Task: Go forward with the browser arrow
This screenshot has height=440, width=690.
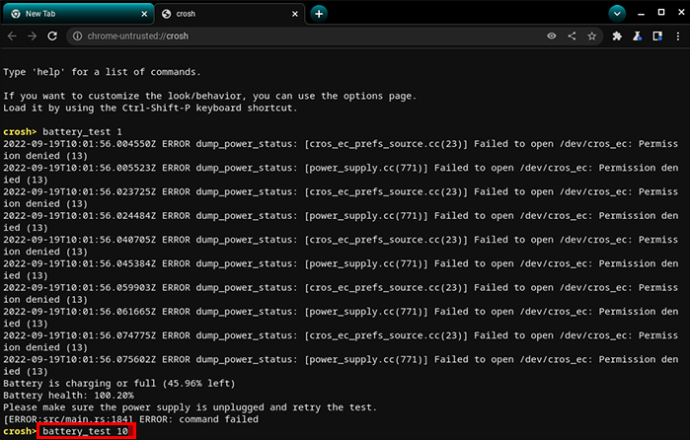Action: pos(32,36)
